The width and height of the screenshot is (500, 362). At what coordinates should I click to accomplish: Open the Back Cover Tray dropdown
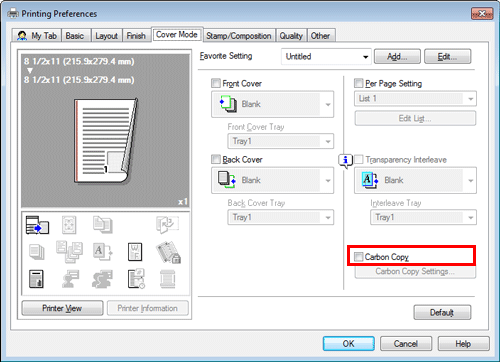(x=281, y=217)
